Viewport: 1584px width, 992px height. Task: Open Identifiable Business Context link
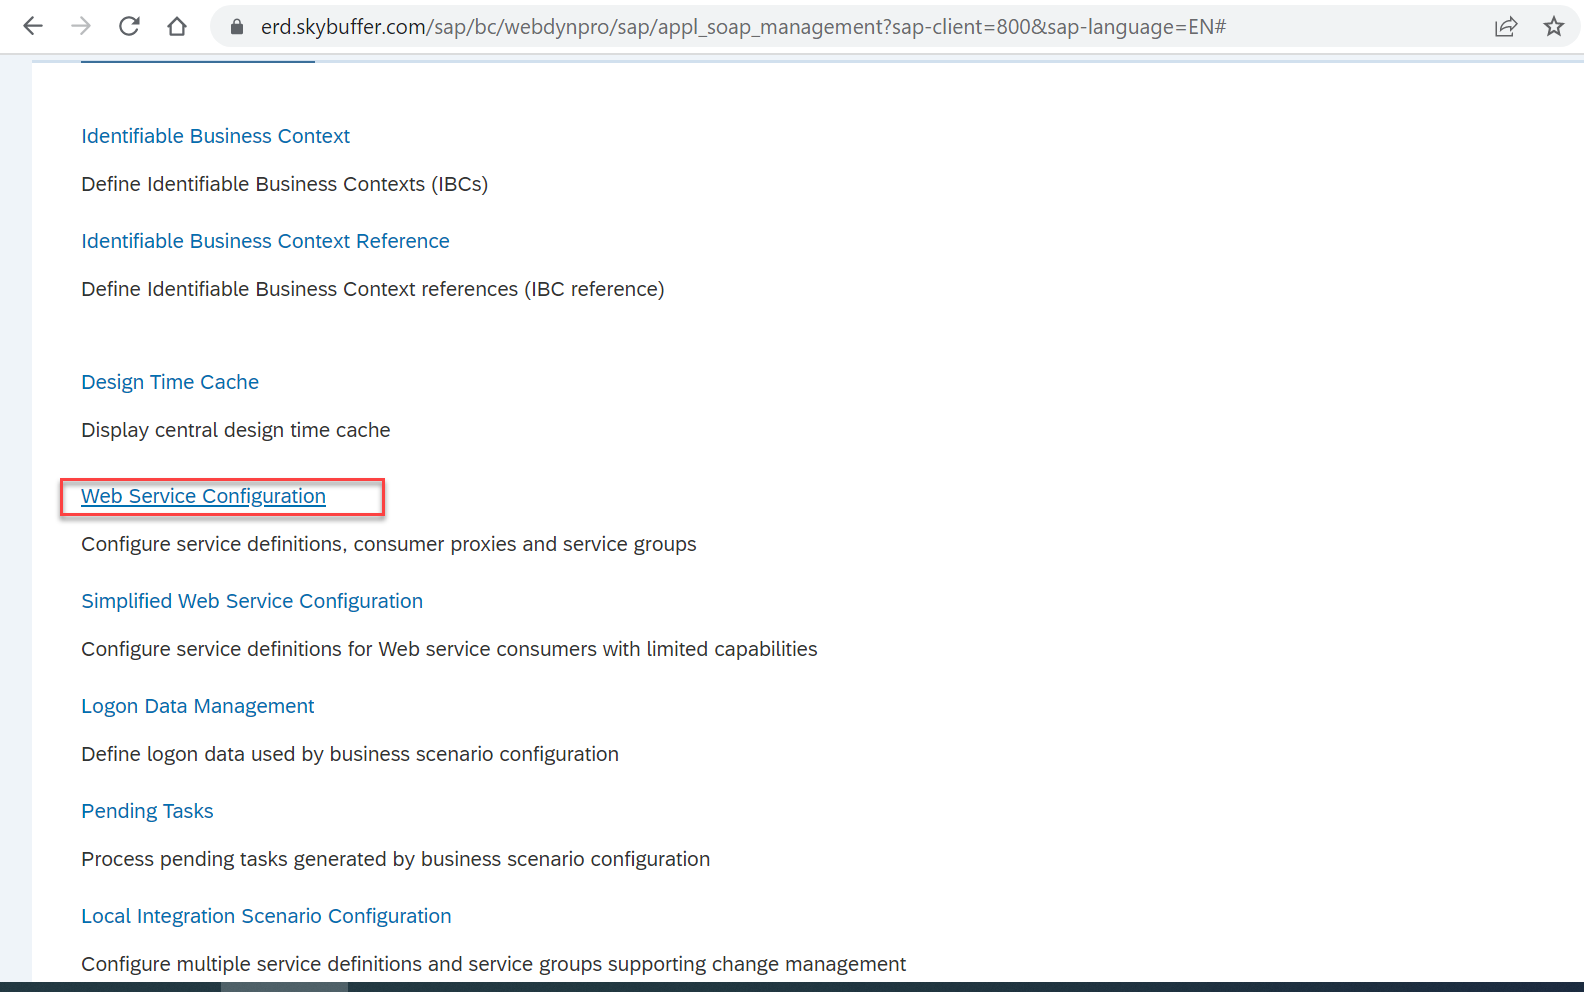click(x=215, y=136)
